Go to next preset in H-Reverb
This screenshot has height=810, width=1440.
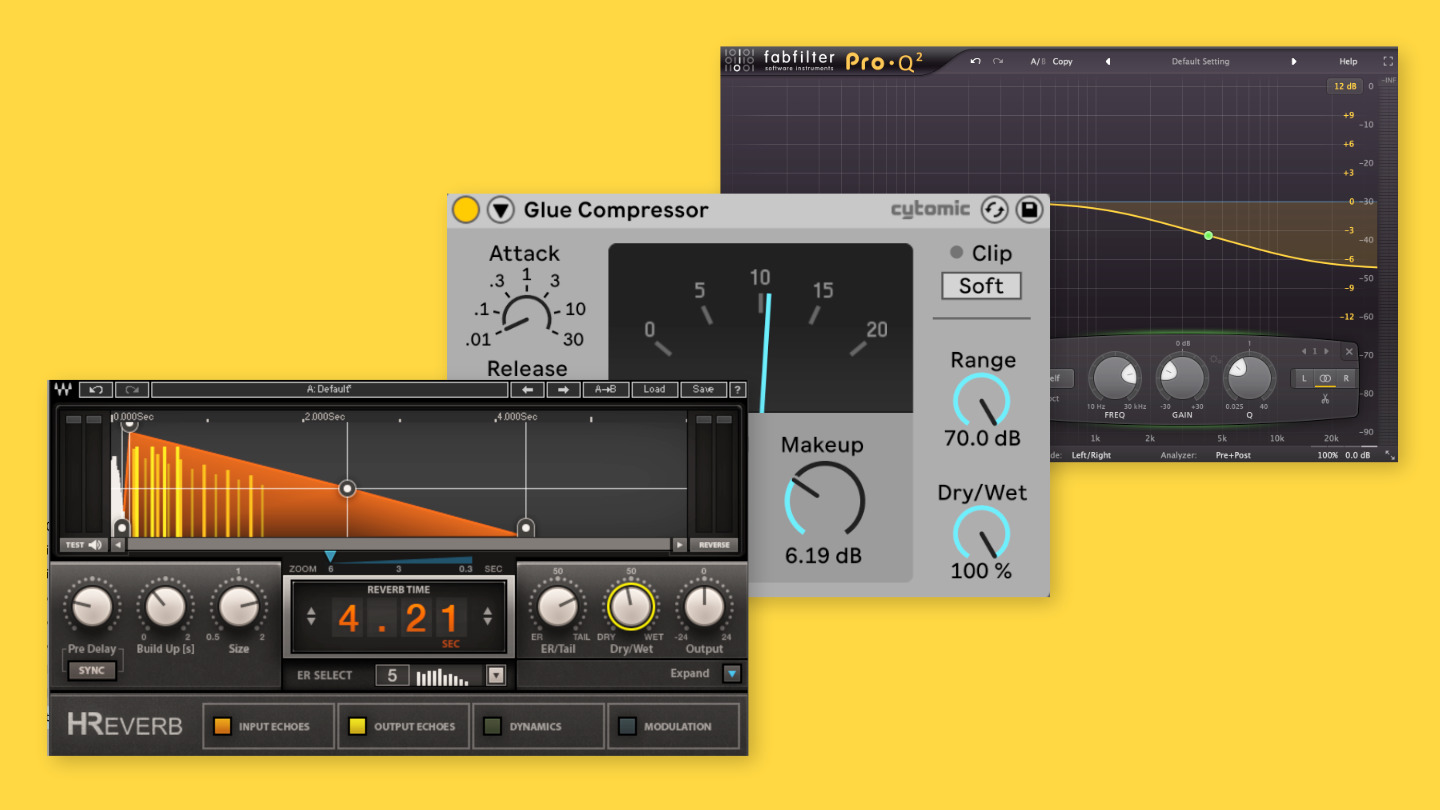[x=563, y=390]
